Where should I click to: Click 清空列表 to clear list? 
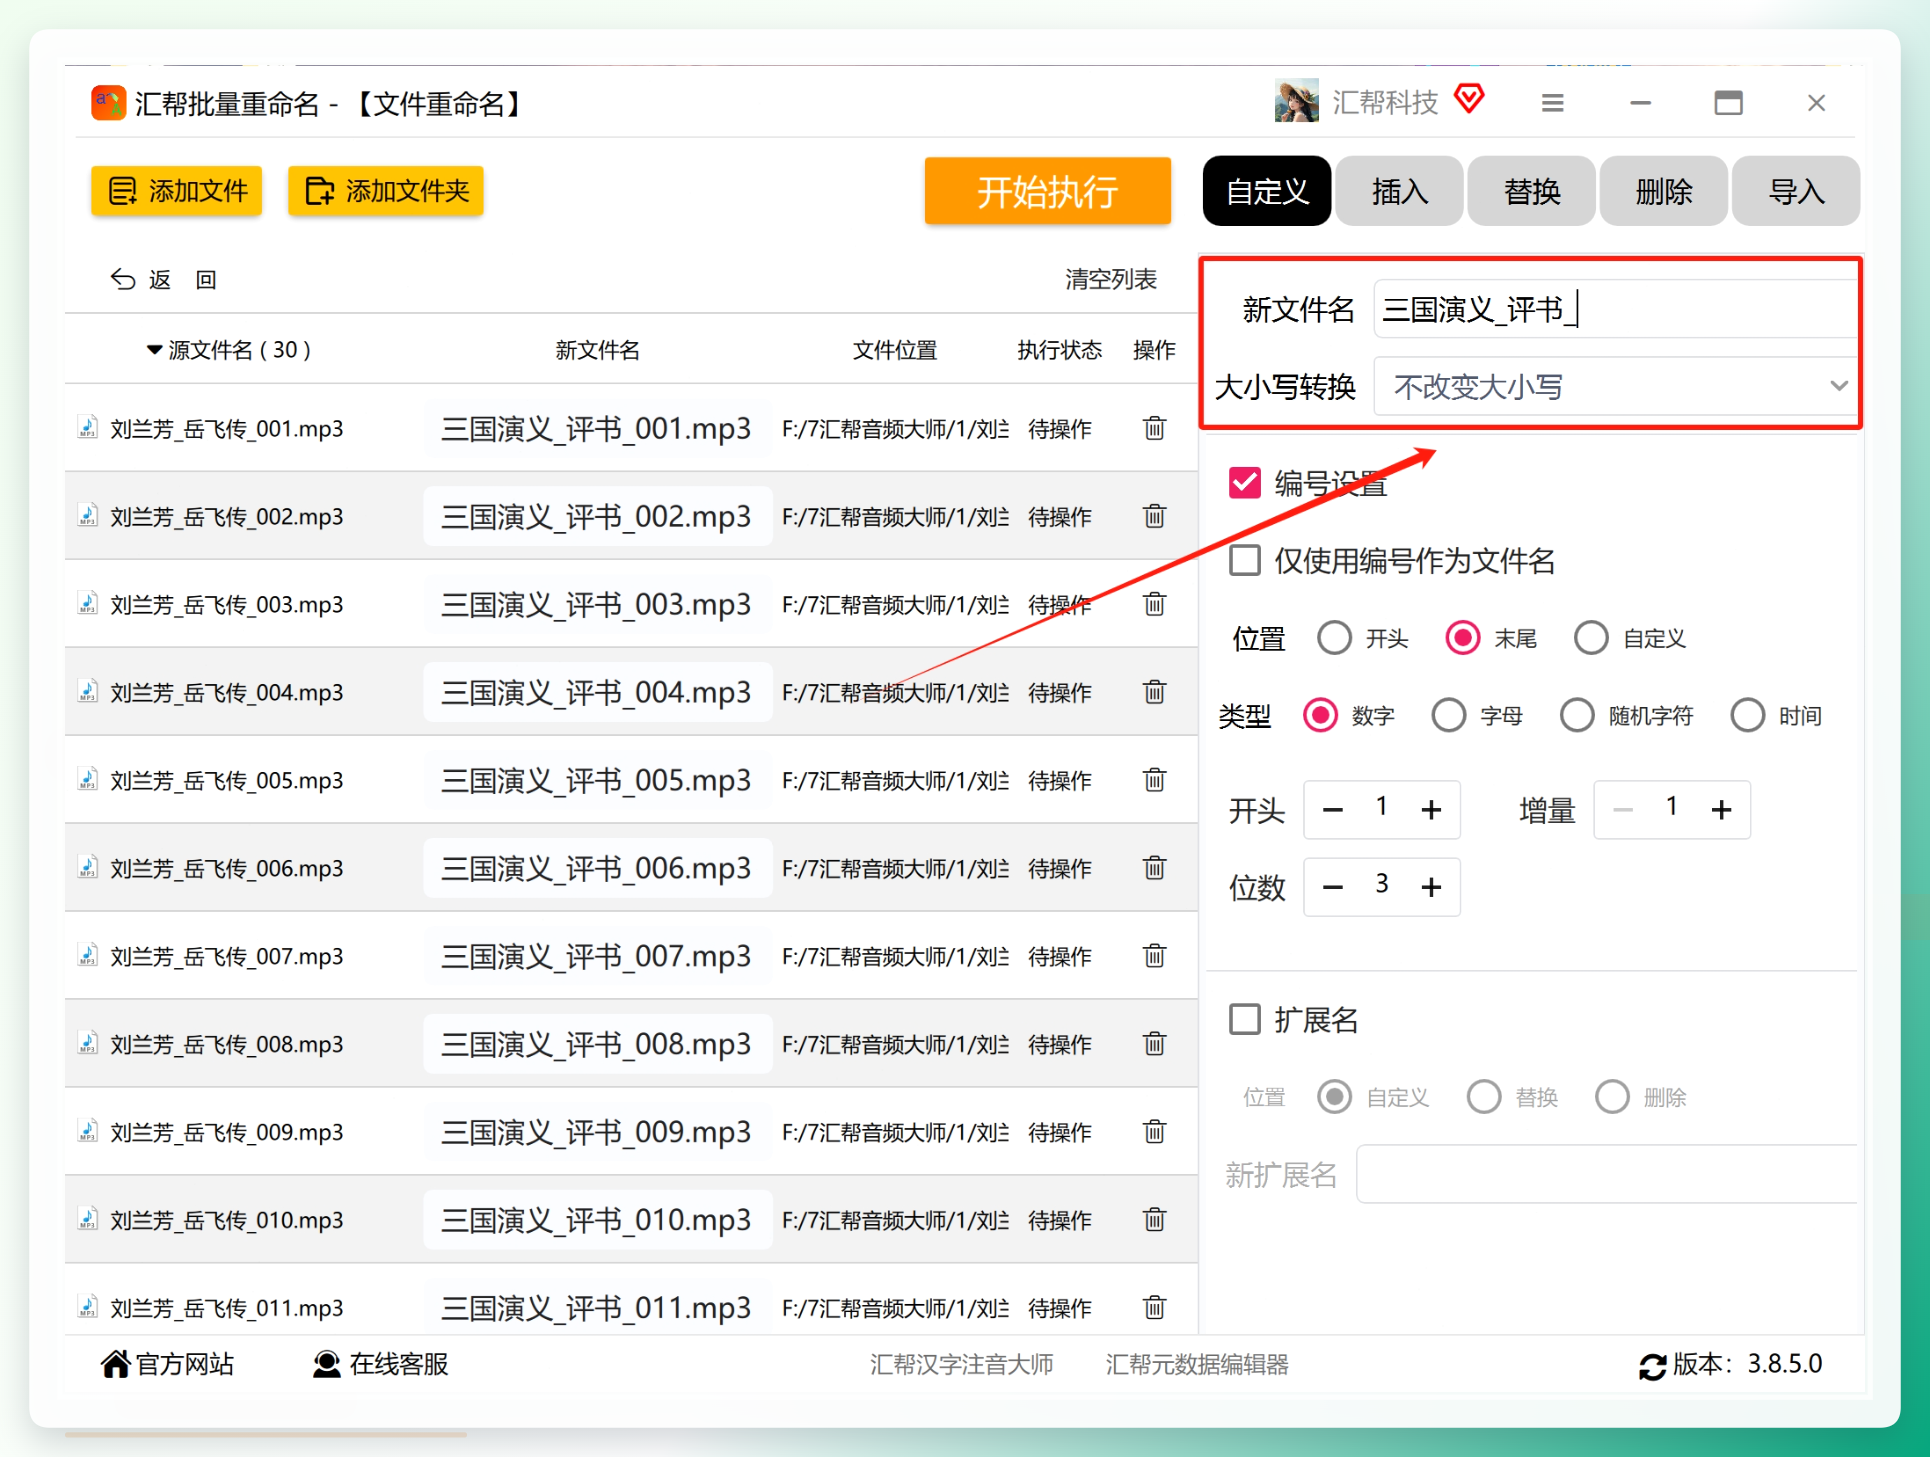click(1110, 279)
